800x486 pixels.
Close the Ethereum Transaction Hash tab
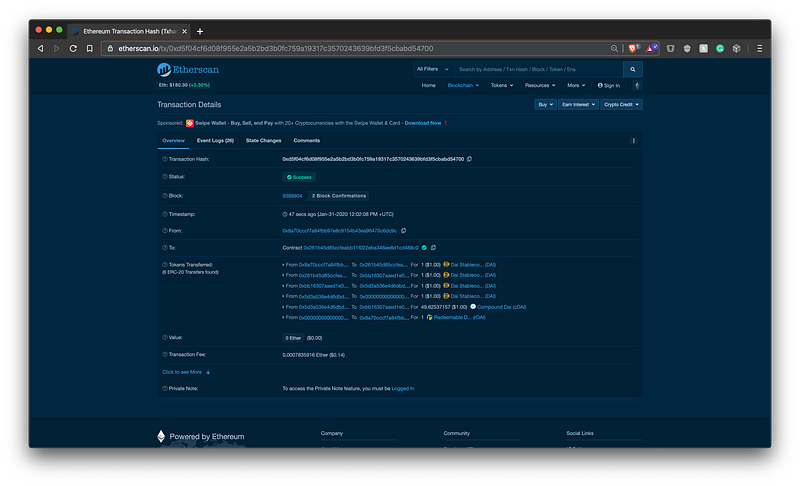point(184,31)
